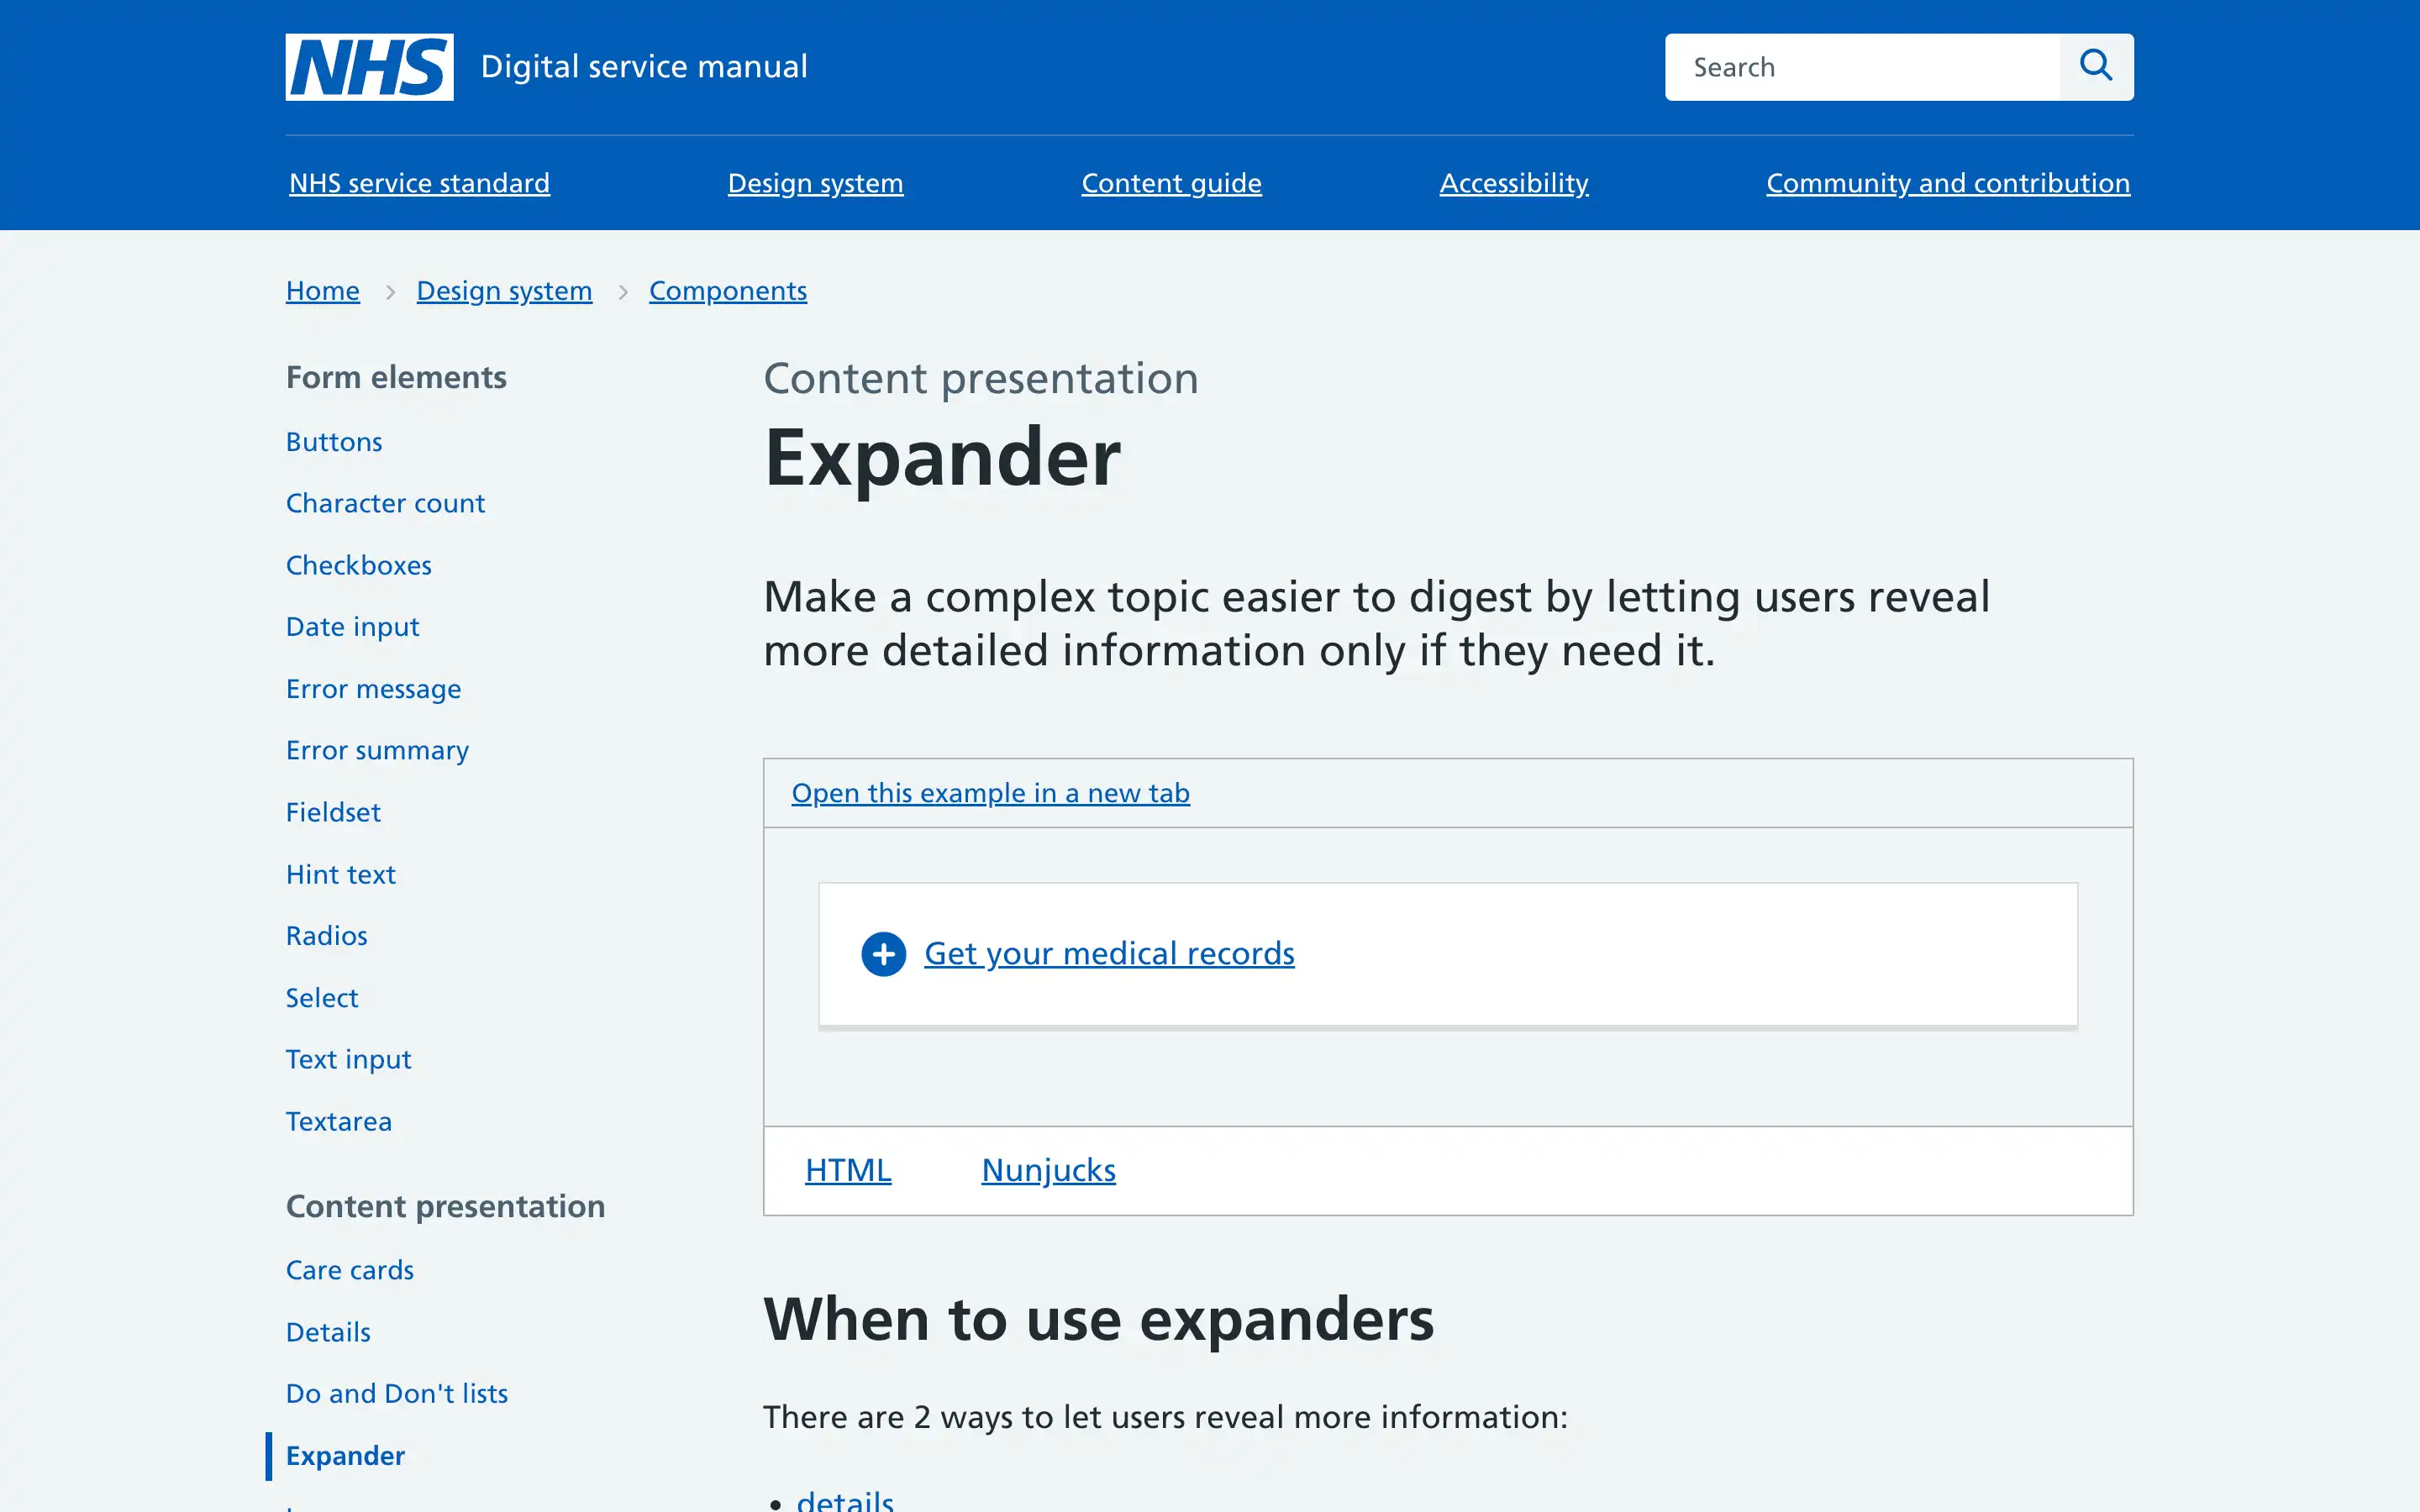This screenshot has width=2420, height=1512.
Task: Open Error summary sidebar link
Action: 377,750
